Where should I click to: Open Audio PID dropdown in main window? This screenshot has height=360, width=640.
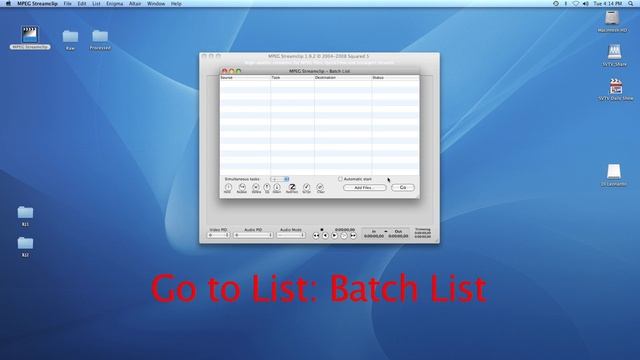(x=253, y=235)
